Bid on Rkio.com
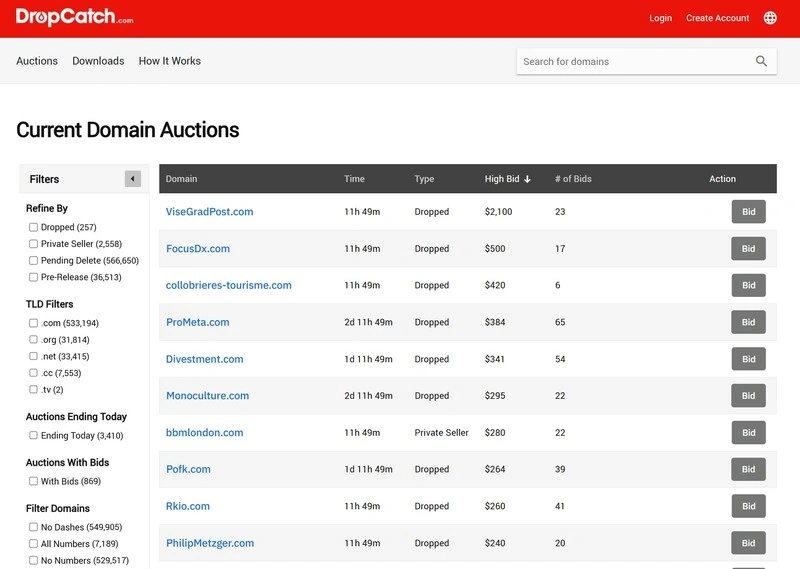Image resolution: width=800 pixels, height=569 pixels. point(748,506)
